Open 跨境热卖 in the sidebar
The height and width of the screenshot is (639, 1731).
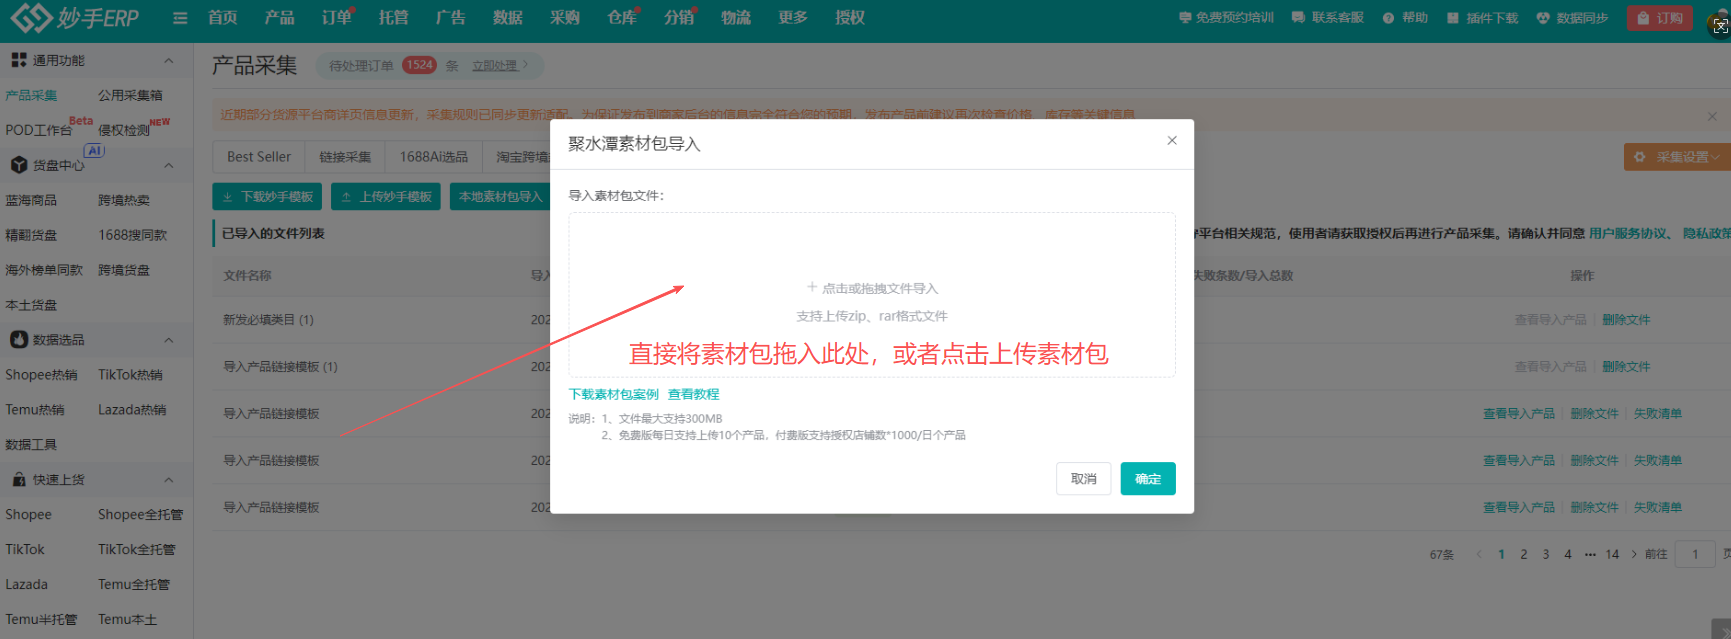click(x=124, y=201)
